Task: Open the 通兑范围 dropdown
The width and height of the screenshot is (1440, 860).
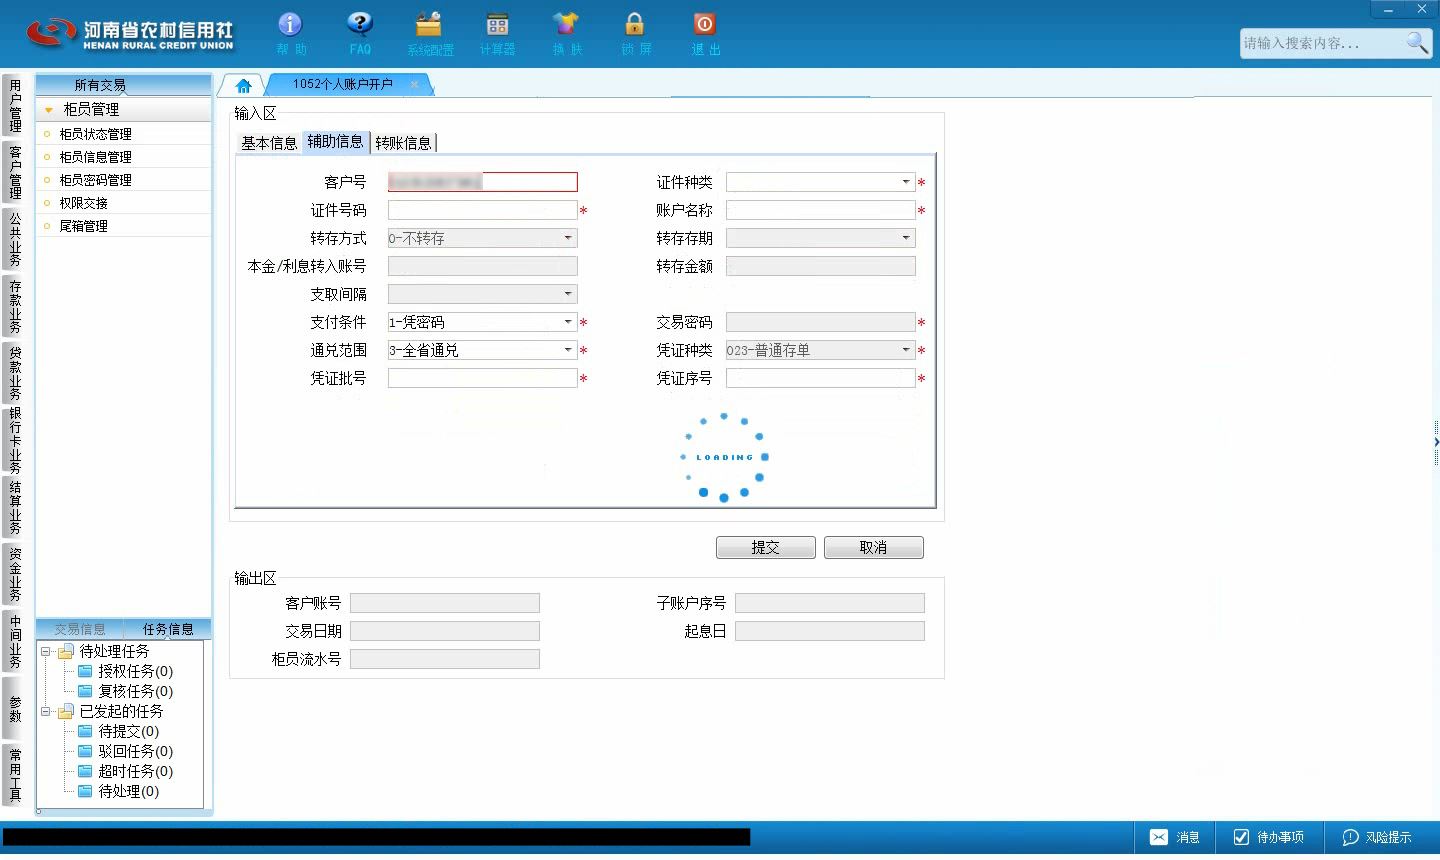Action: (x=568, y=350)
